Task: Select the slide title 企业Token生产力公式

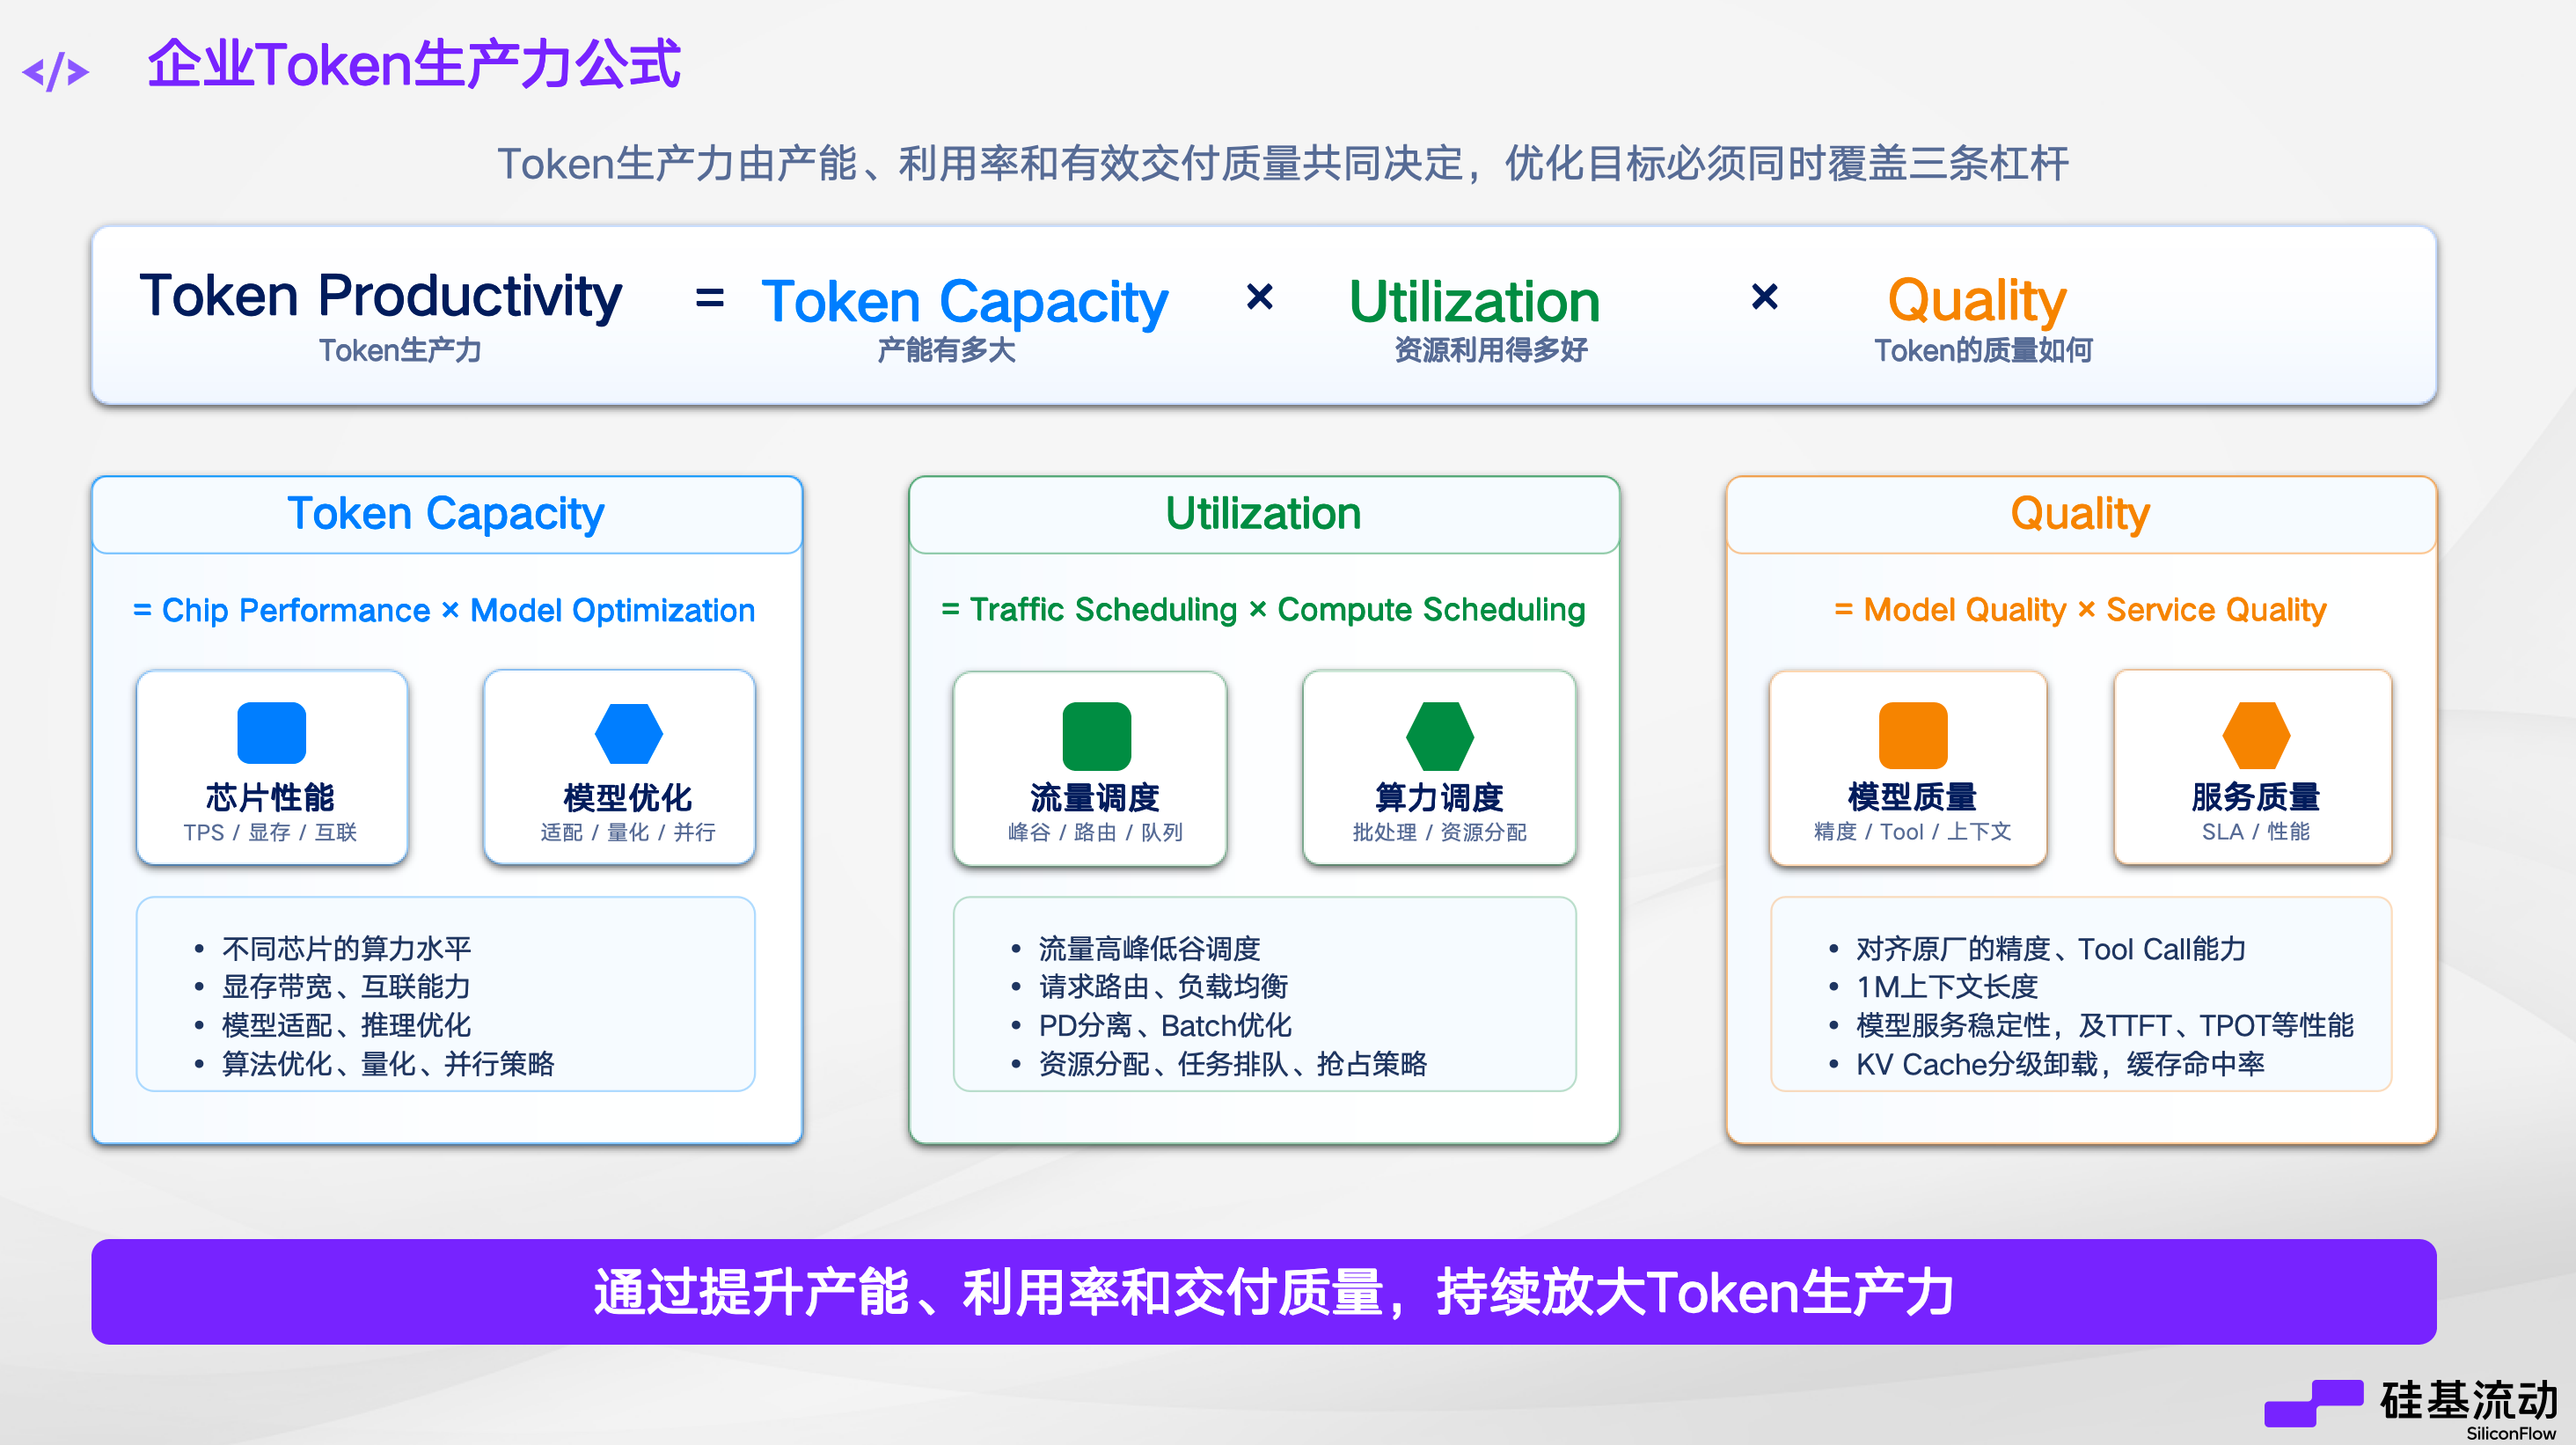Action: pyautogui.click(x=414, y=65)
